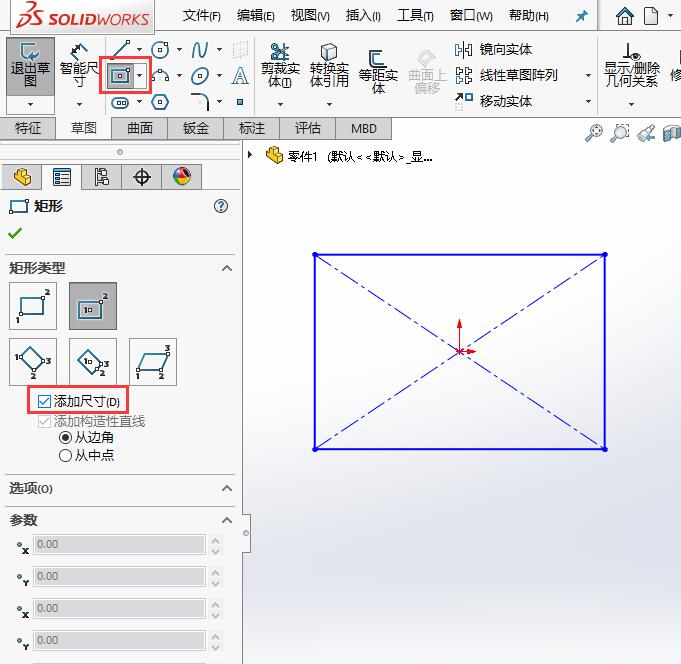Image resolution: width=681 pixels, height=664 pixels.
Task: Click the Zoom to Area icon
Action: pos(620,133)
